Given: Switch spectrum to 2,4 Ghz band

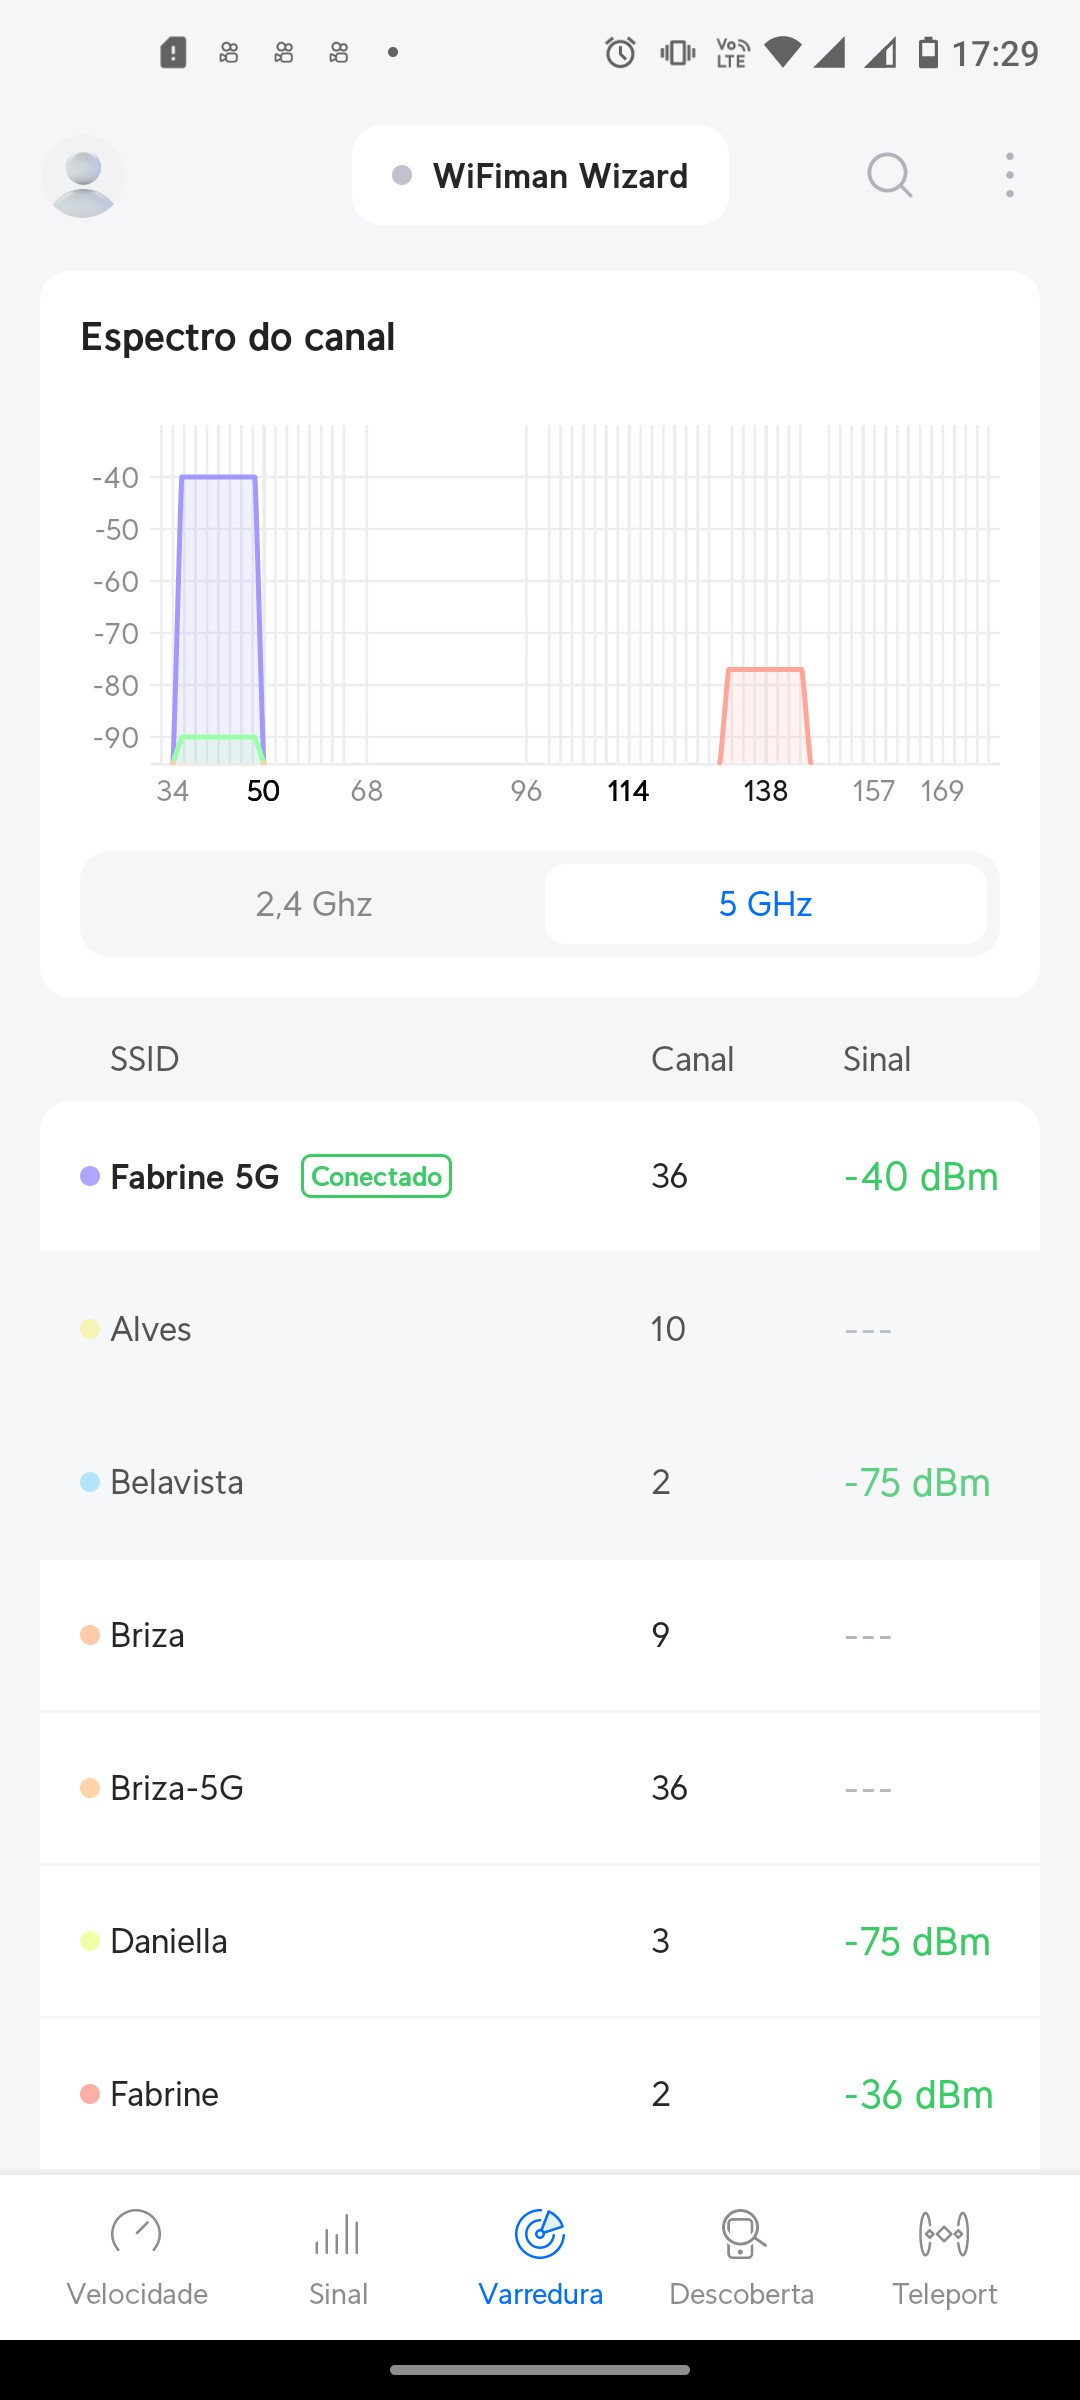Looking at the screenshot, I should coord(314,904).
